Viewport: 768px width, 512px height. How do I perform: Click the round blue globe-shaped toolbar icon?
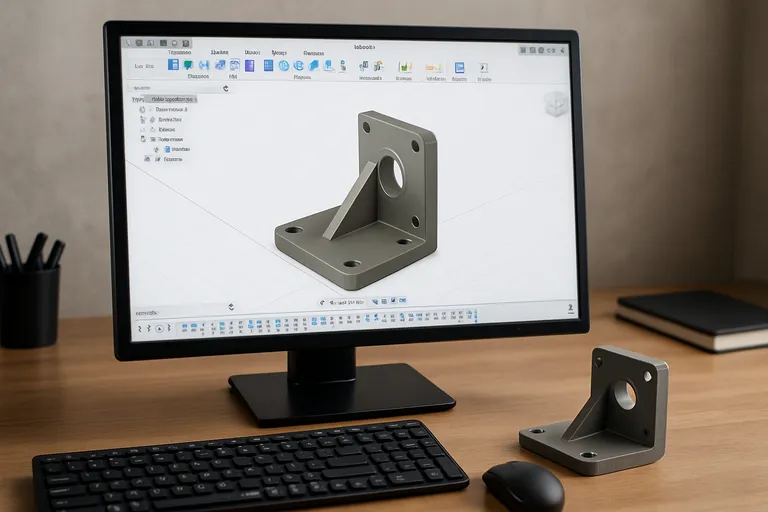coord(283,66)
